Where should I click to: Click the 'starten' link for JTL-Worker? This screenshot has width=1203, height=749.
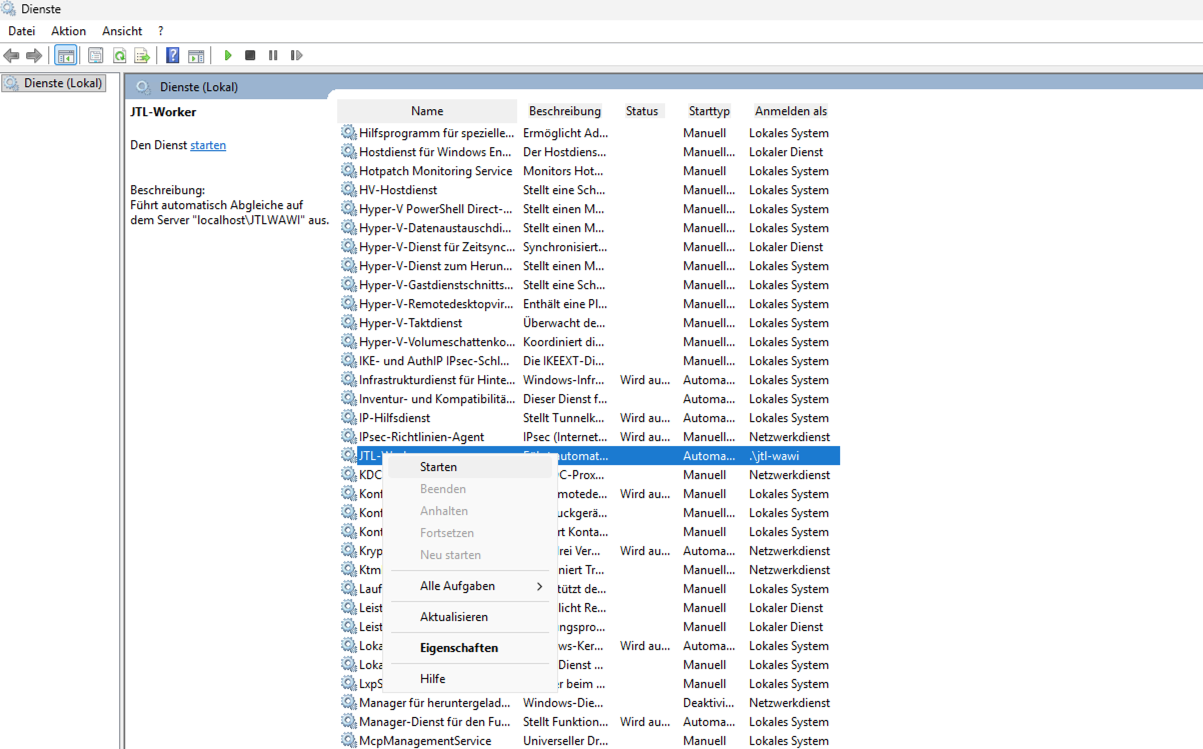[x=208, y=145]
